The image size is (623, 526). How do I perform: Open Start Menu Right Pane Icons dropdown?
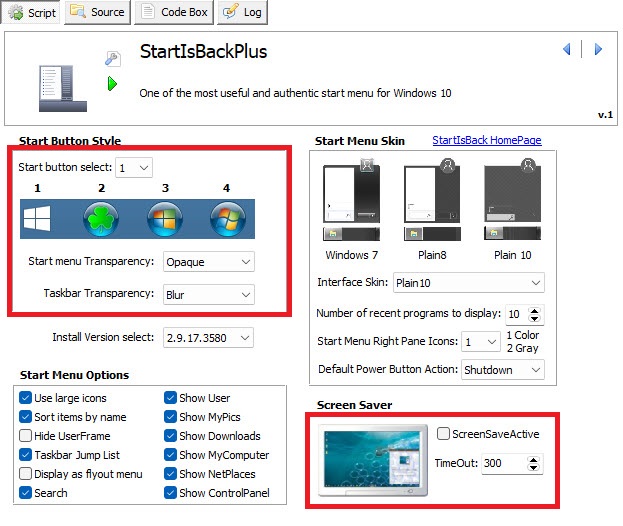pos(481,342)
